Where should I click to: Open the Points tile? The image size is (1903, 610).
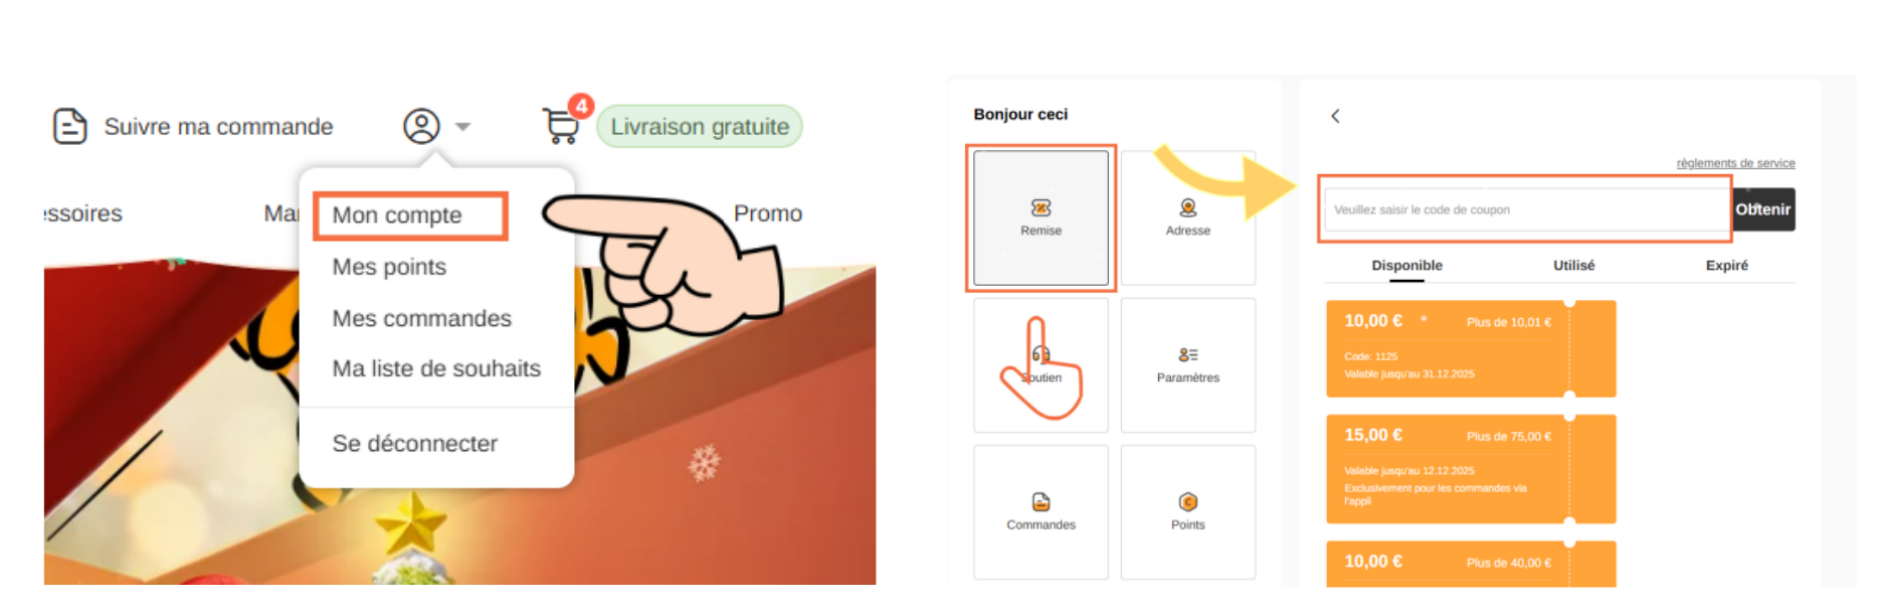[1188, 512]
